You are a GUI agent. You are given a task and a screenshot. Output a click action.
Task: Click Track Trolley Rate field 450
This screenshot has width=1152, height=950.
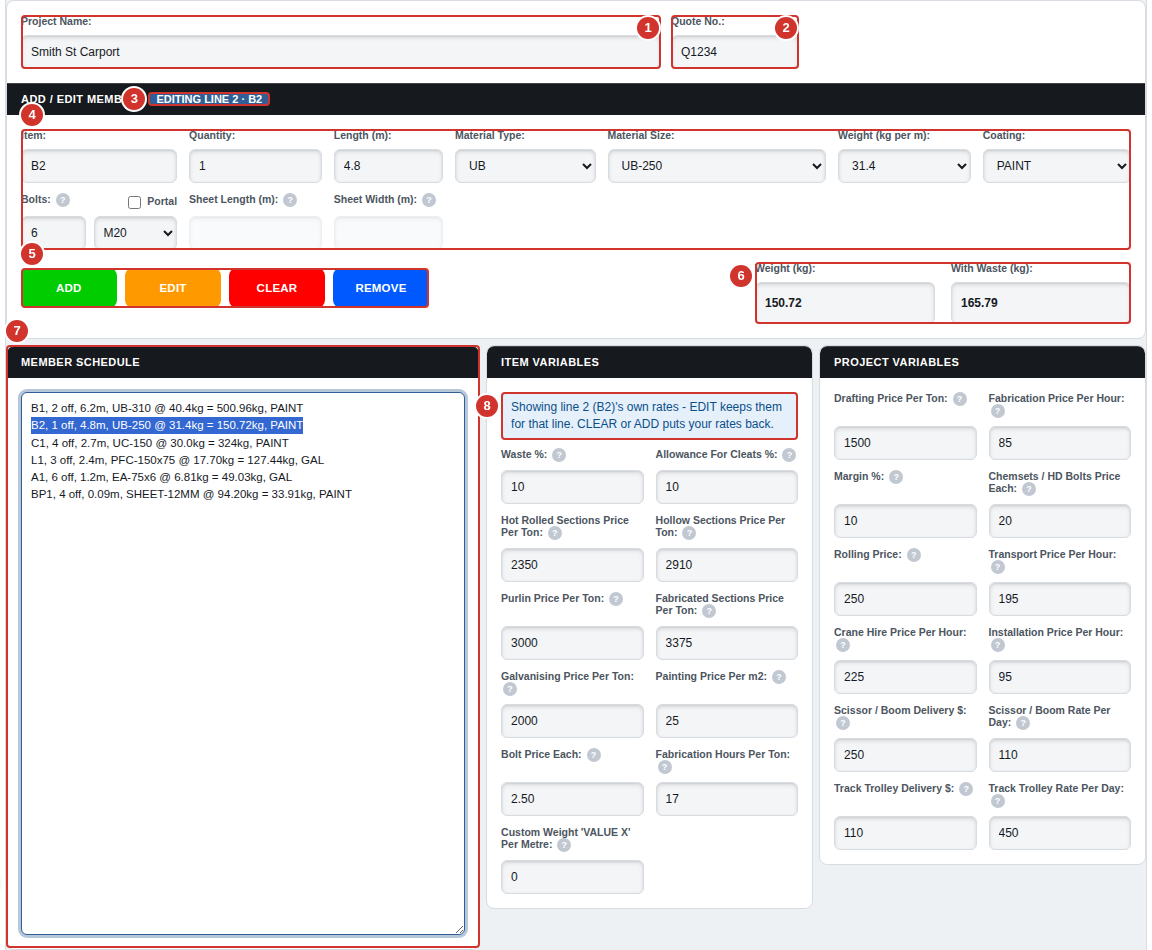[x=1059, y=833]
